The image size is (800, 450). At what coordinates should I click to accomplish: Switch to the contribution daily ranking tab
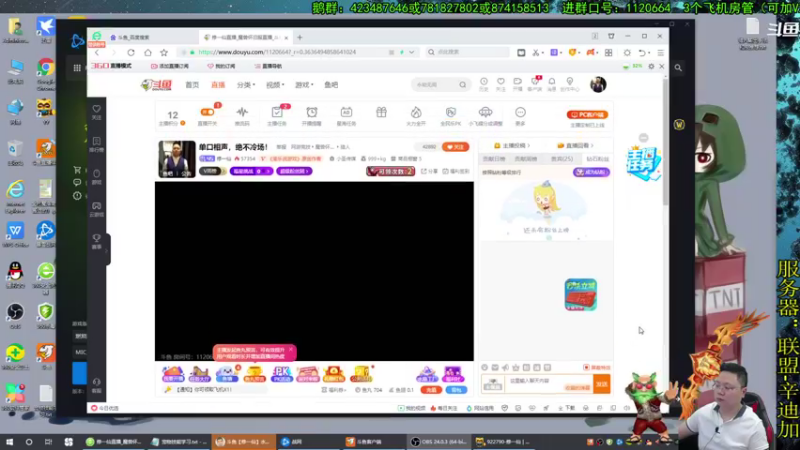(x=494, y=159)
